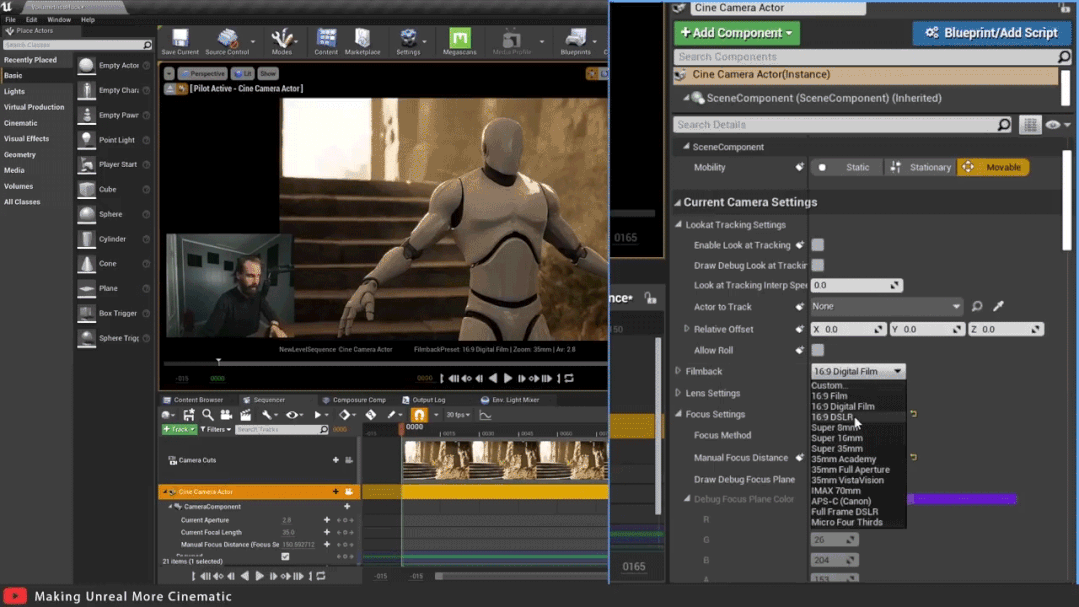Enable the Look at Tracking checkbox

817,245
